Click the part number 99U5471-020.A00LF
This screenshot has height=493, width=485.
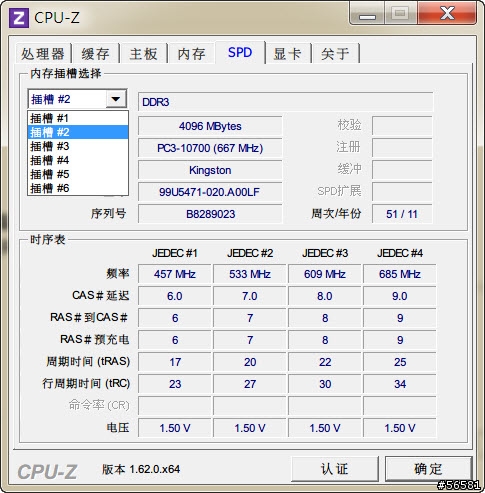[x=210, y=192]
